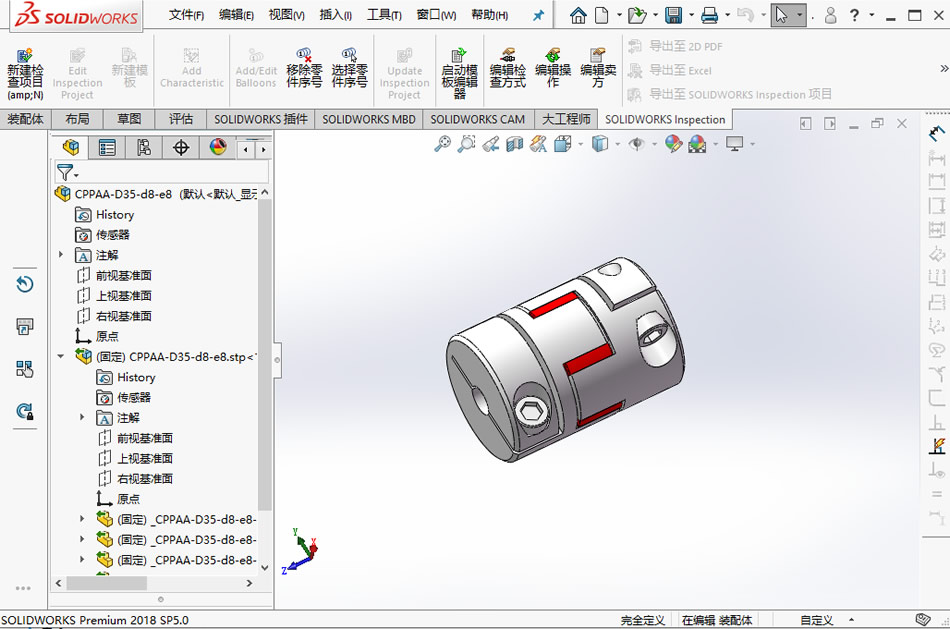Click the 自定义 units status entry
Viewport: 950px width, 629px height.
[x=816, y=620]
